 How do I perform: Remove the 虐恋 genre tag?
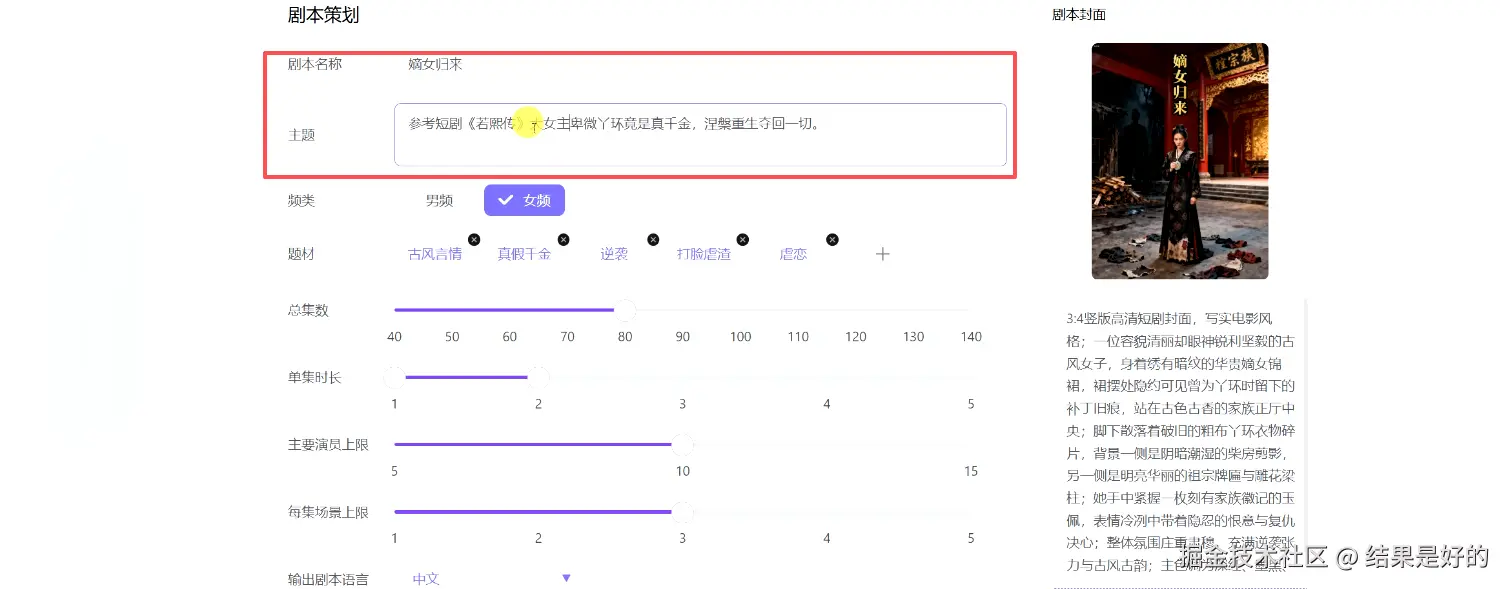tap(832, 240)
